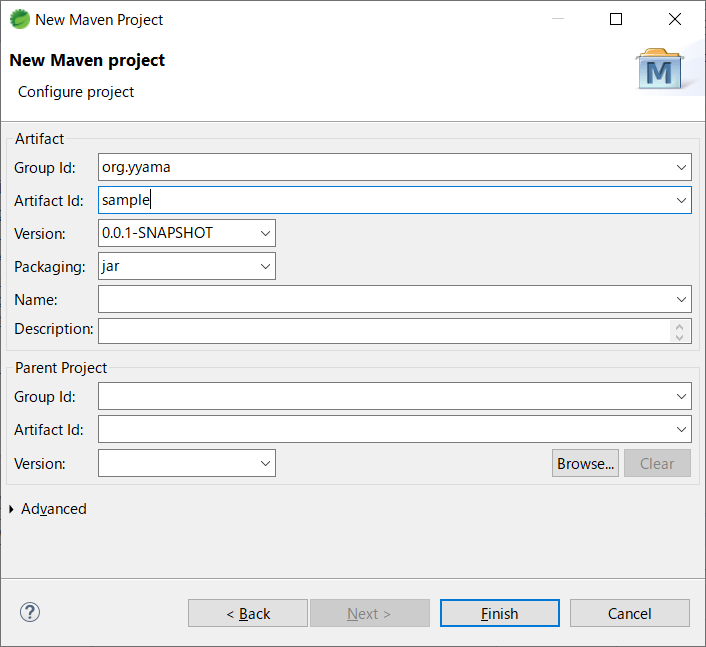Cancel the New Maven Project dialog

coord(629,613)
